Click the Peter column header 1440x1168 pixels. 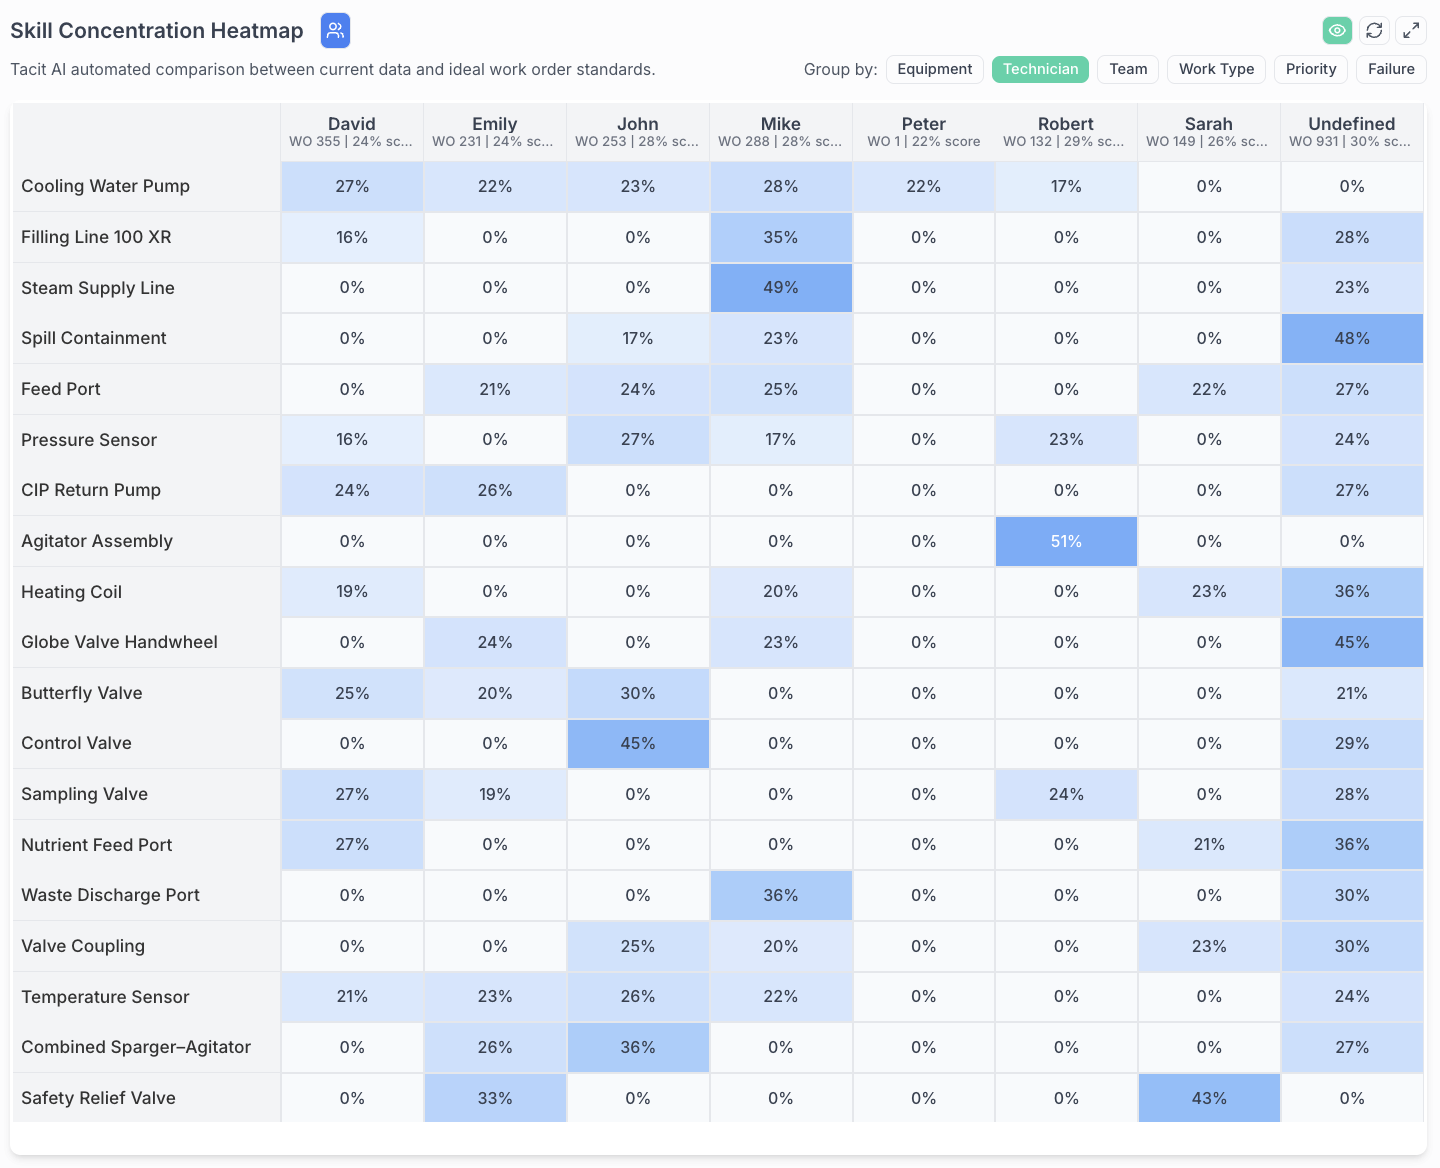923,131
